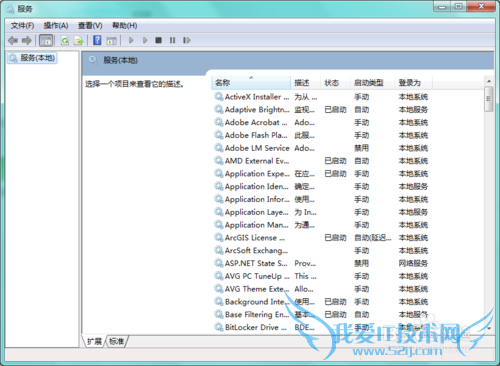Click 禁用 startup type of Adobe LM Service
The height and width of the screenshot is (366, 500).
361,148
